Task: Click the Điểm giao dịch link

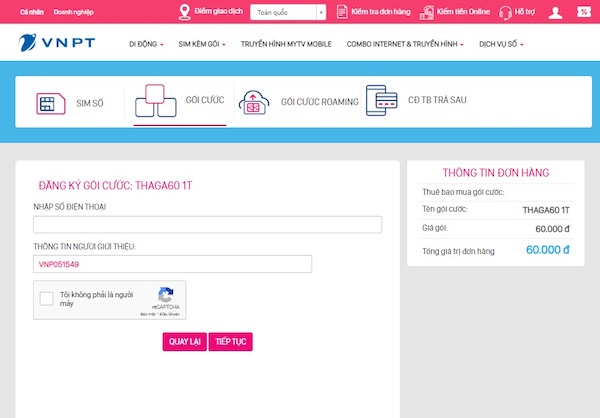Action: click(218, 11)
